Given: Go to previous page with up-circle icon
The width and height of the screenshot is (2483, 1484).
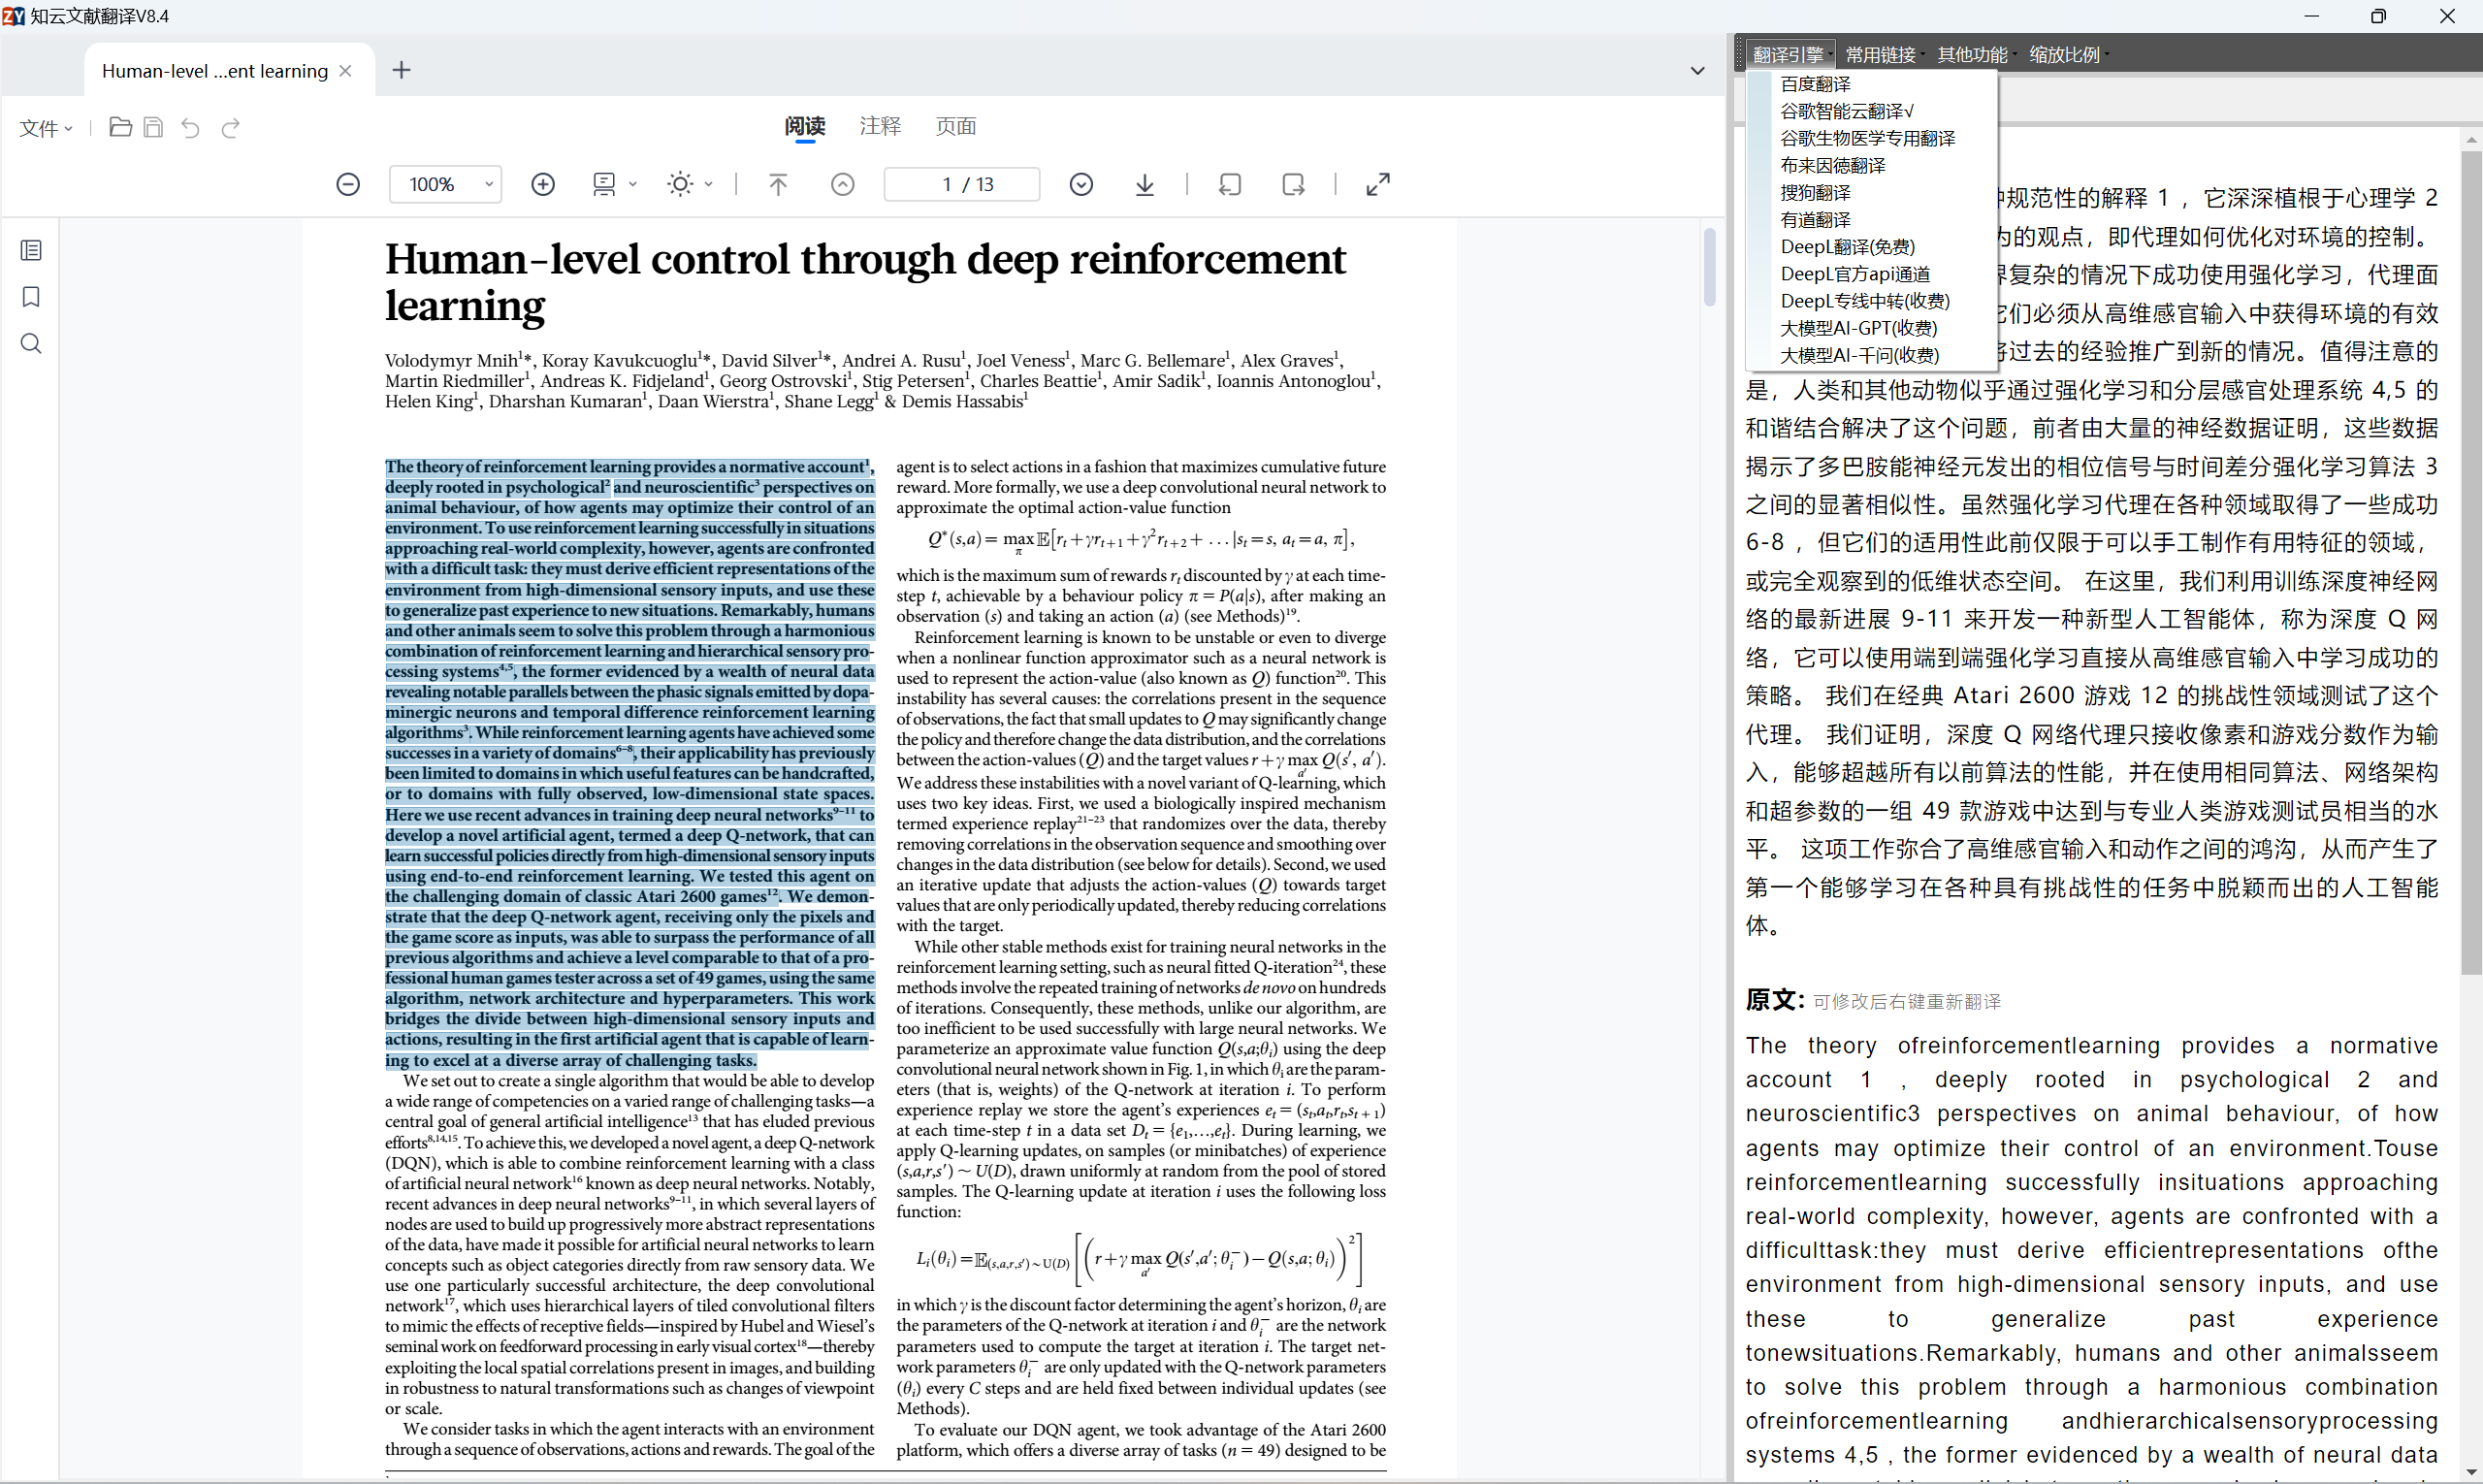Looking at the screenshot, I should (x=843, y=184).
